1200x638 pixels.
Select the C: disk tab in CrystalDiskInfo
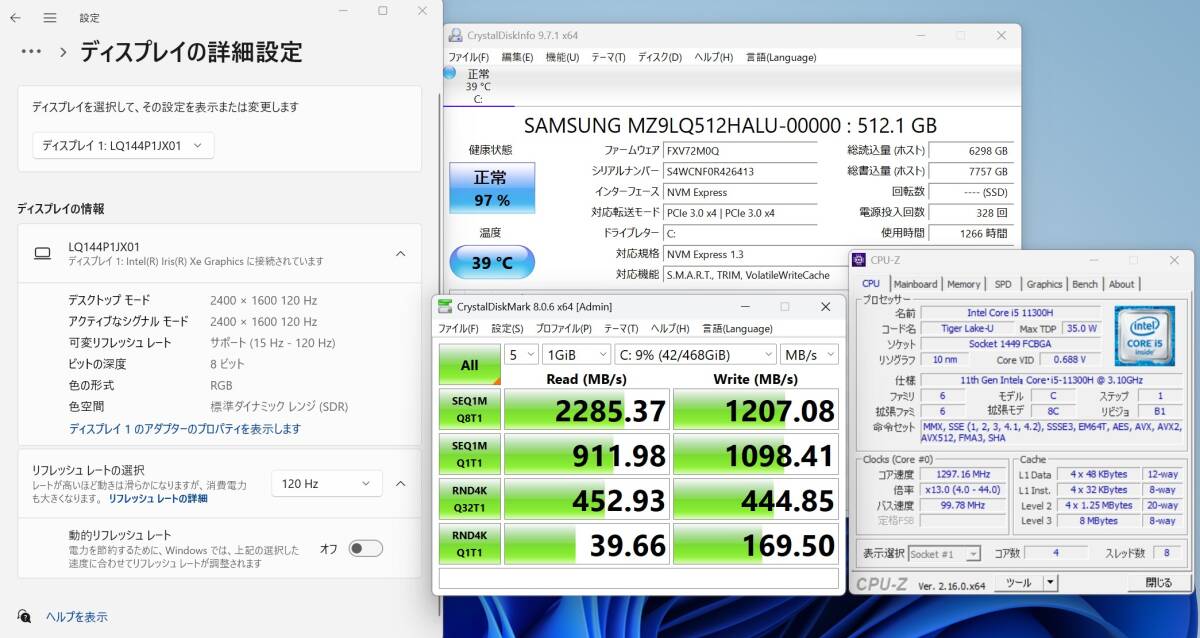pyautogui.click(x=478, y=86)
